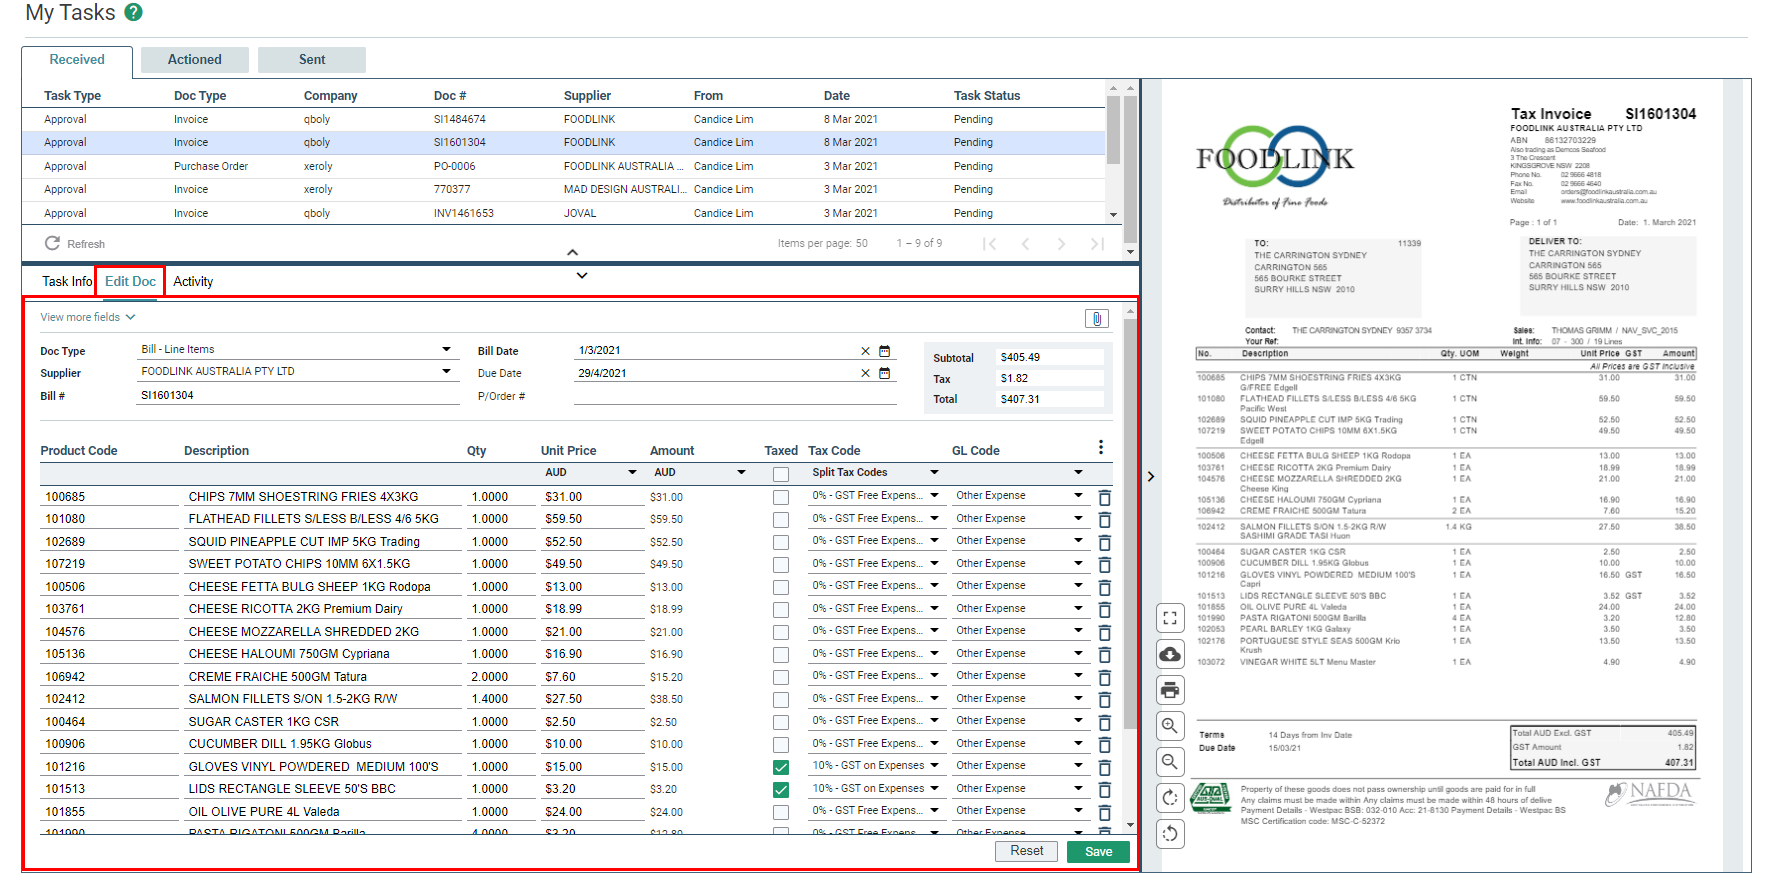The width and height of the screenshot is (1766, 888).
Task: Refresh the task list
Action: click(x=75, y=244)
